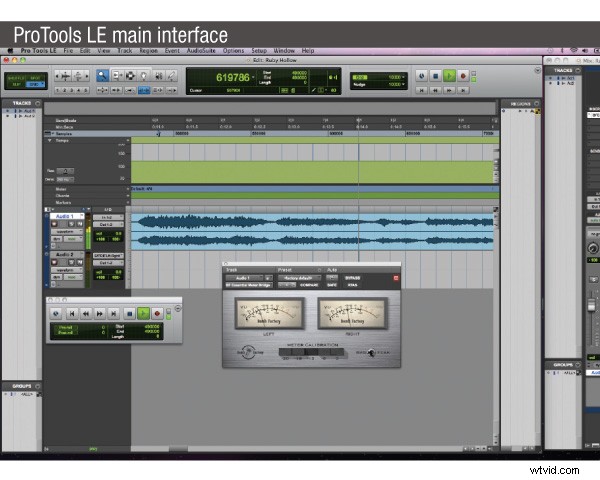Click Online button in Edit window transport
This screenshot has height=480, width=600.
pyautogui.click(x=421, y=76)
